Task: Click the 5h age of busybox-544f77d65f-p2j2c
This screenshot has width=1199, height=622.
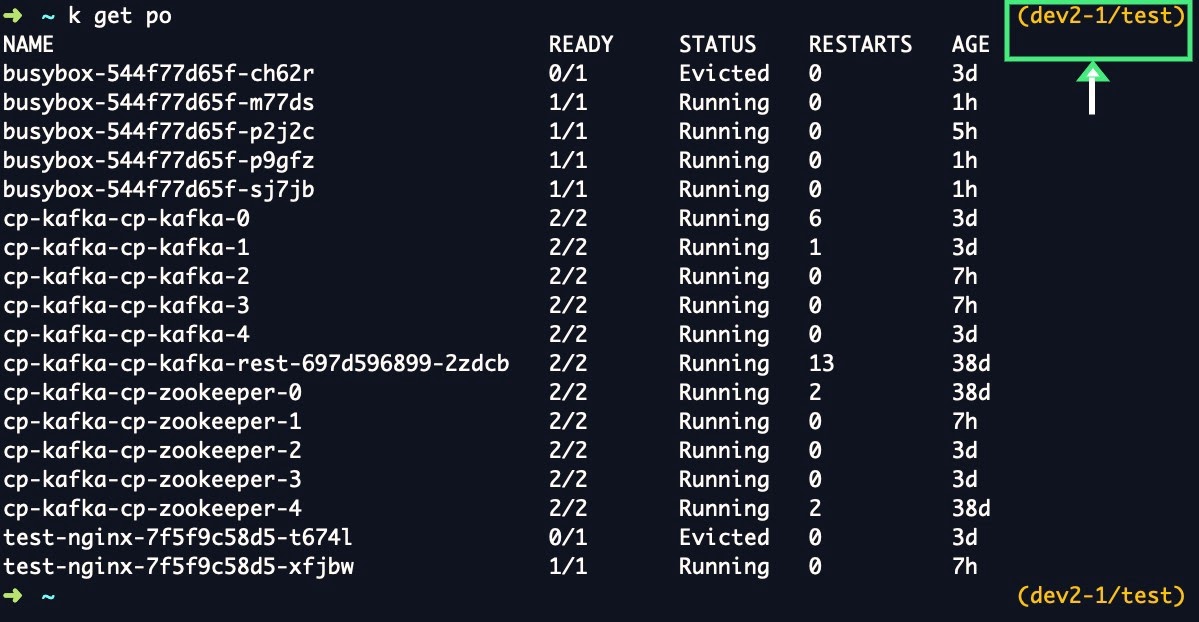Action: 964,132
